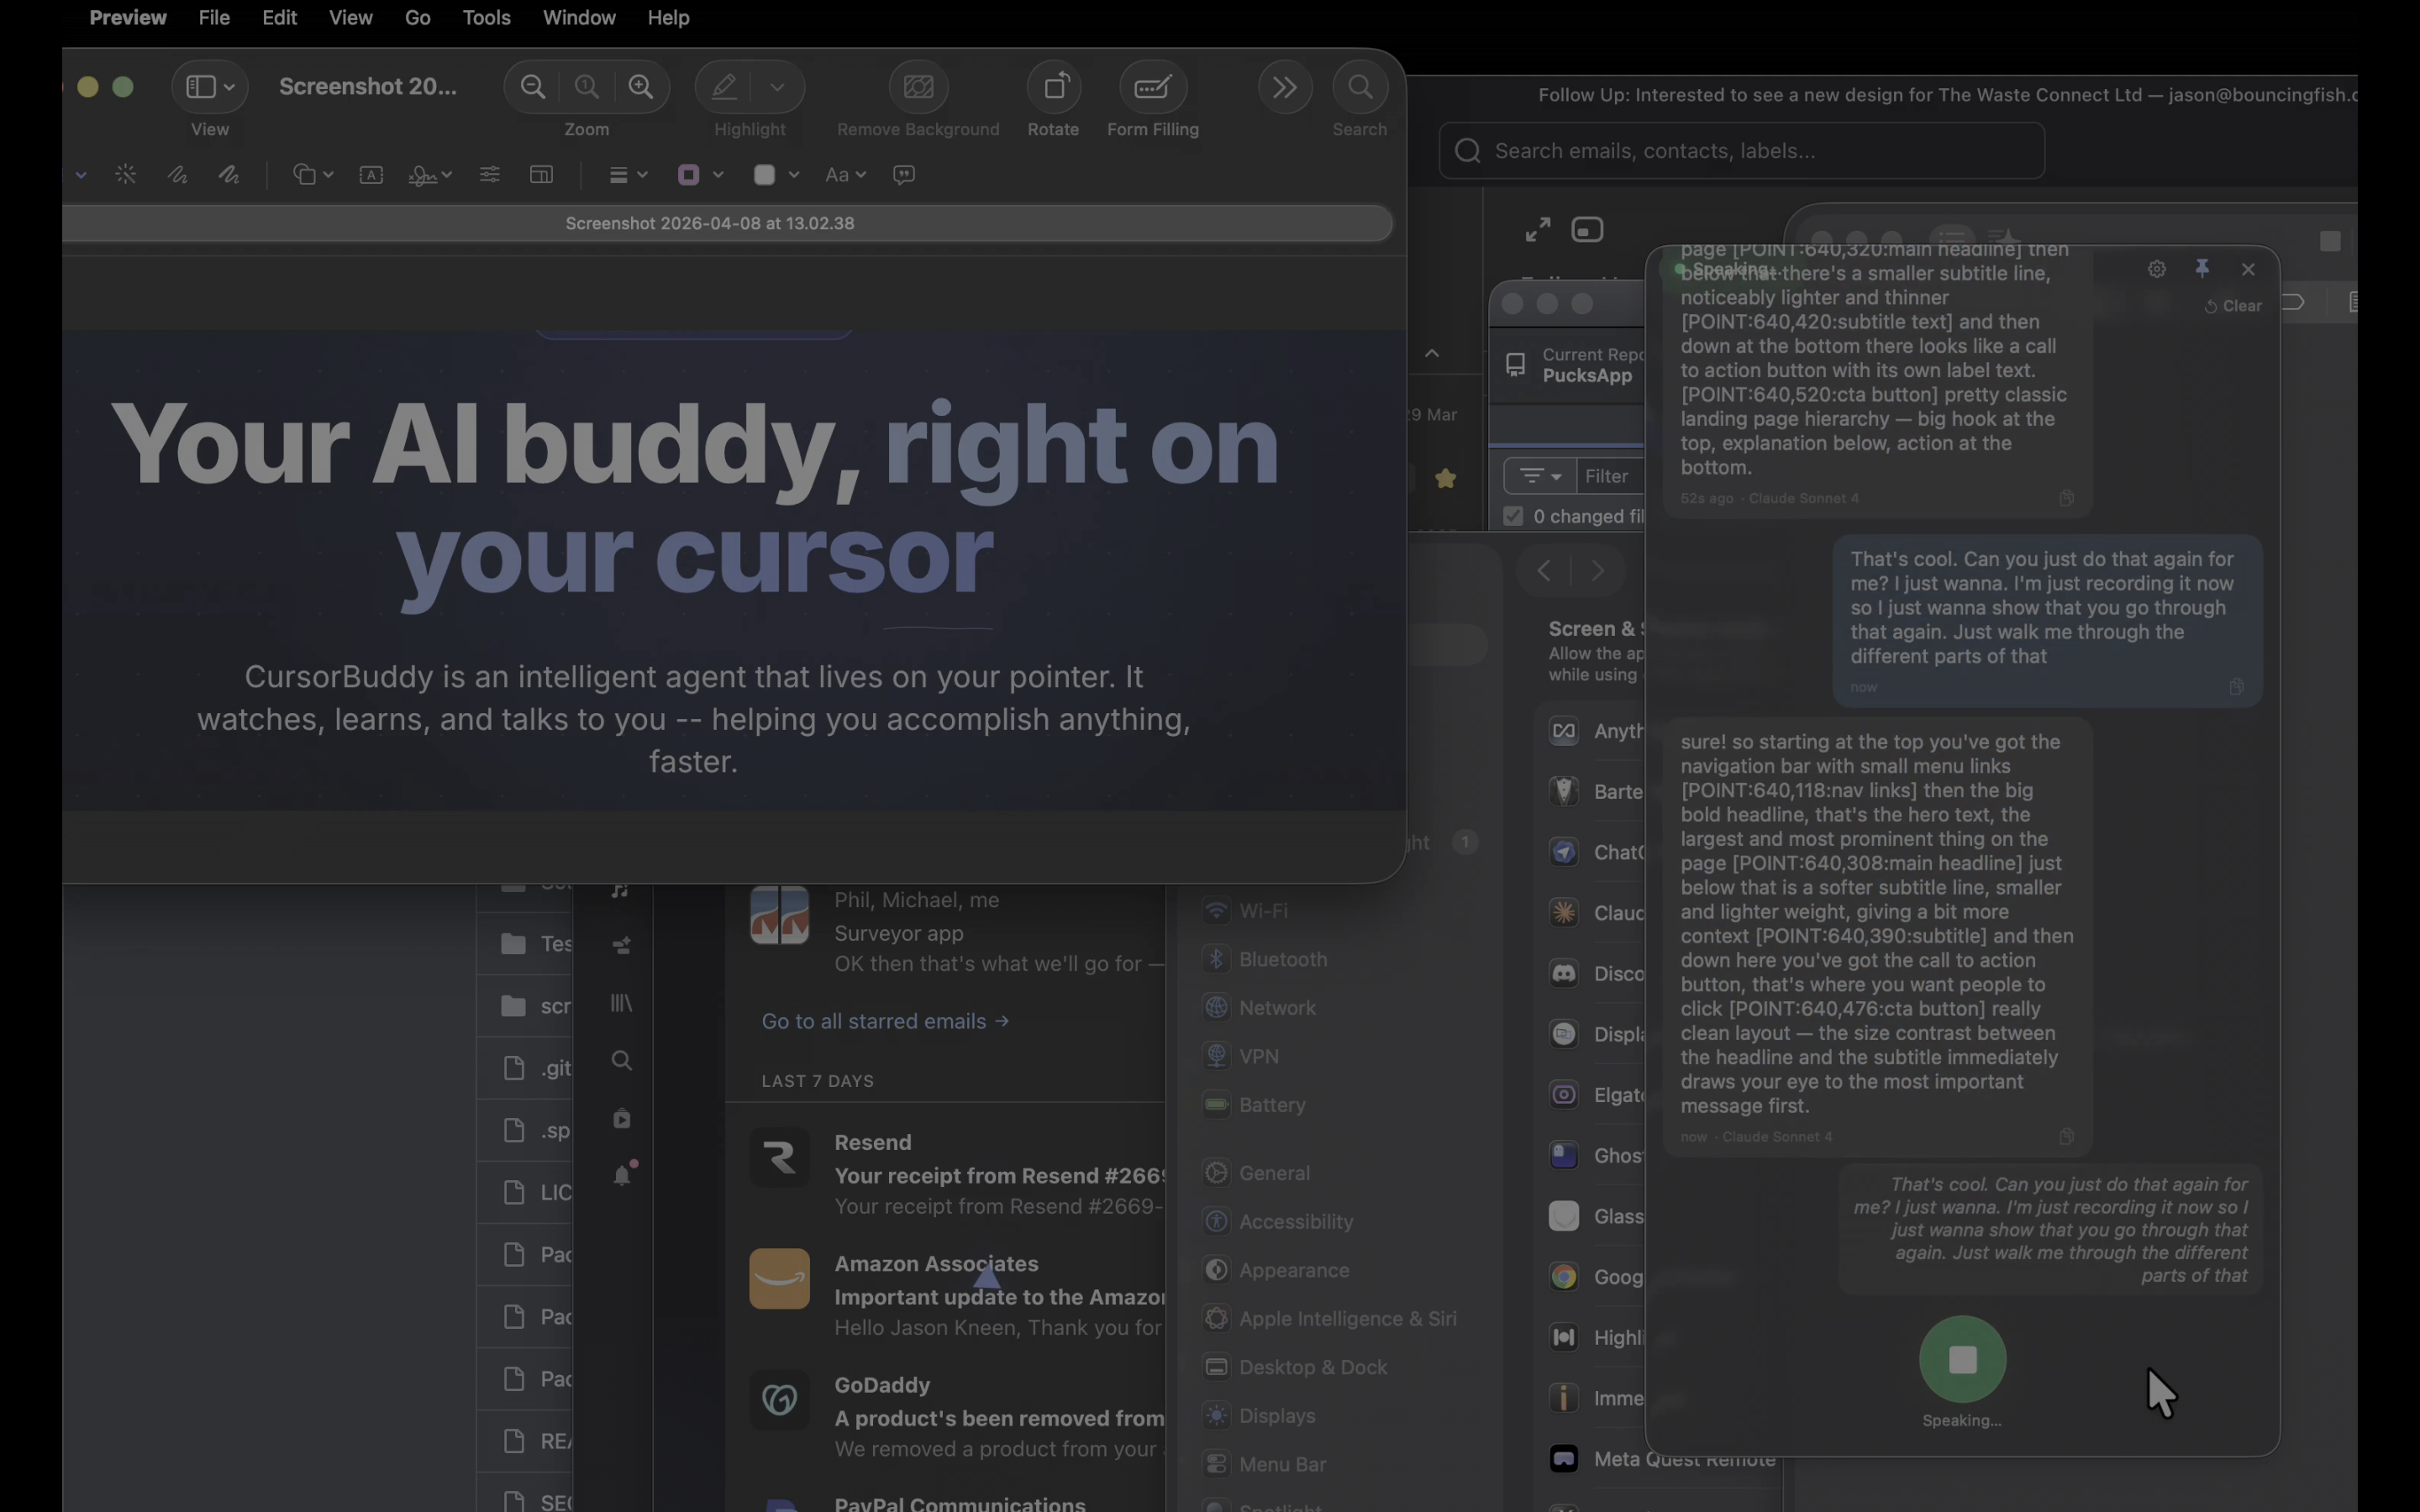The height and width of the screenshot is (1512, 2420).
Task: Open the Text box annotation tool
Action: tap(372, 174)
